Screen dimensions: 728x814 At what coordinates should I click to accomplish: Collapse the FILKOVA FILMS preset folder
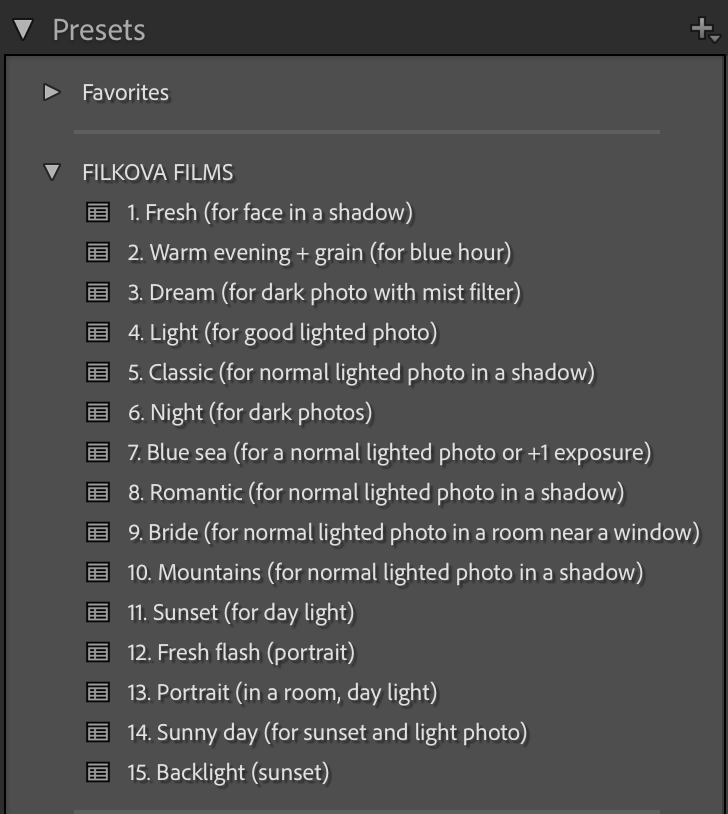pyautogui.click(x=52, y=172)
